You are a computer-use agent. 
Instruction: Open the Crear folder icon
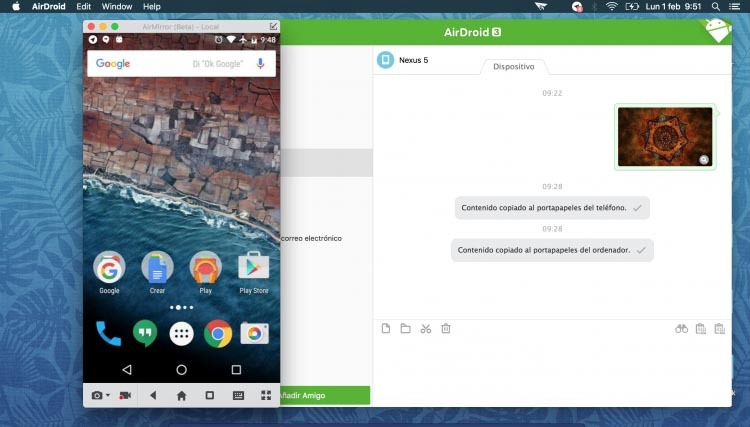pyautogui.click(x=157, y=268)
